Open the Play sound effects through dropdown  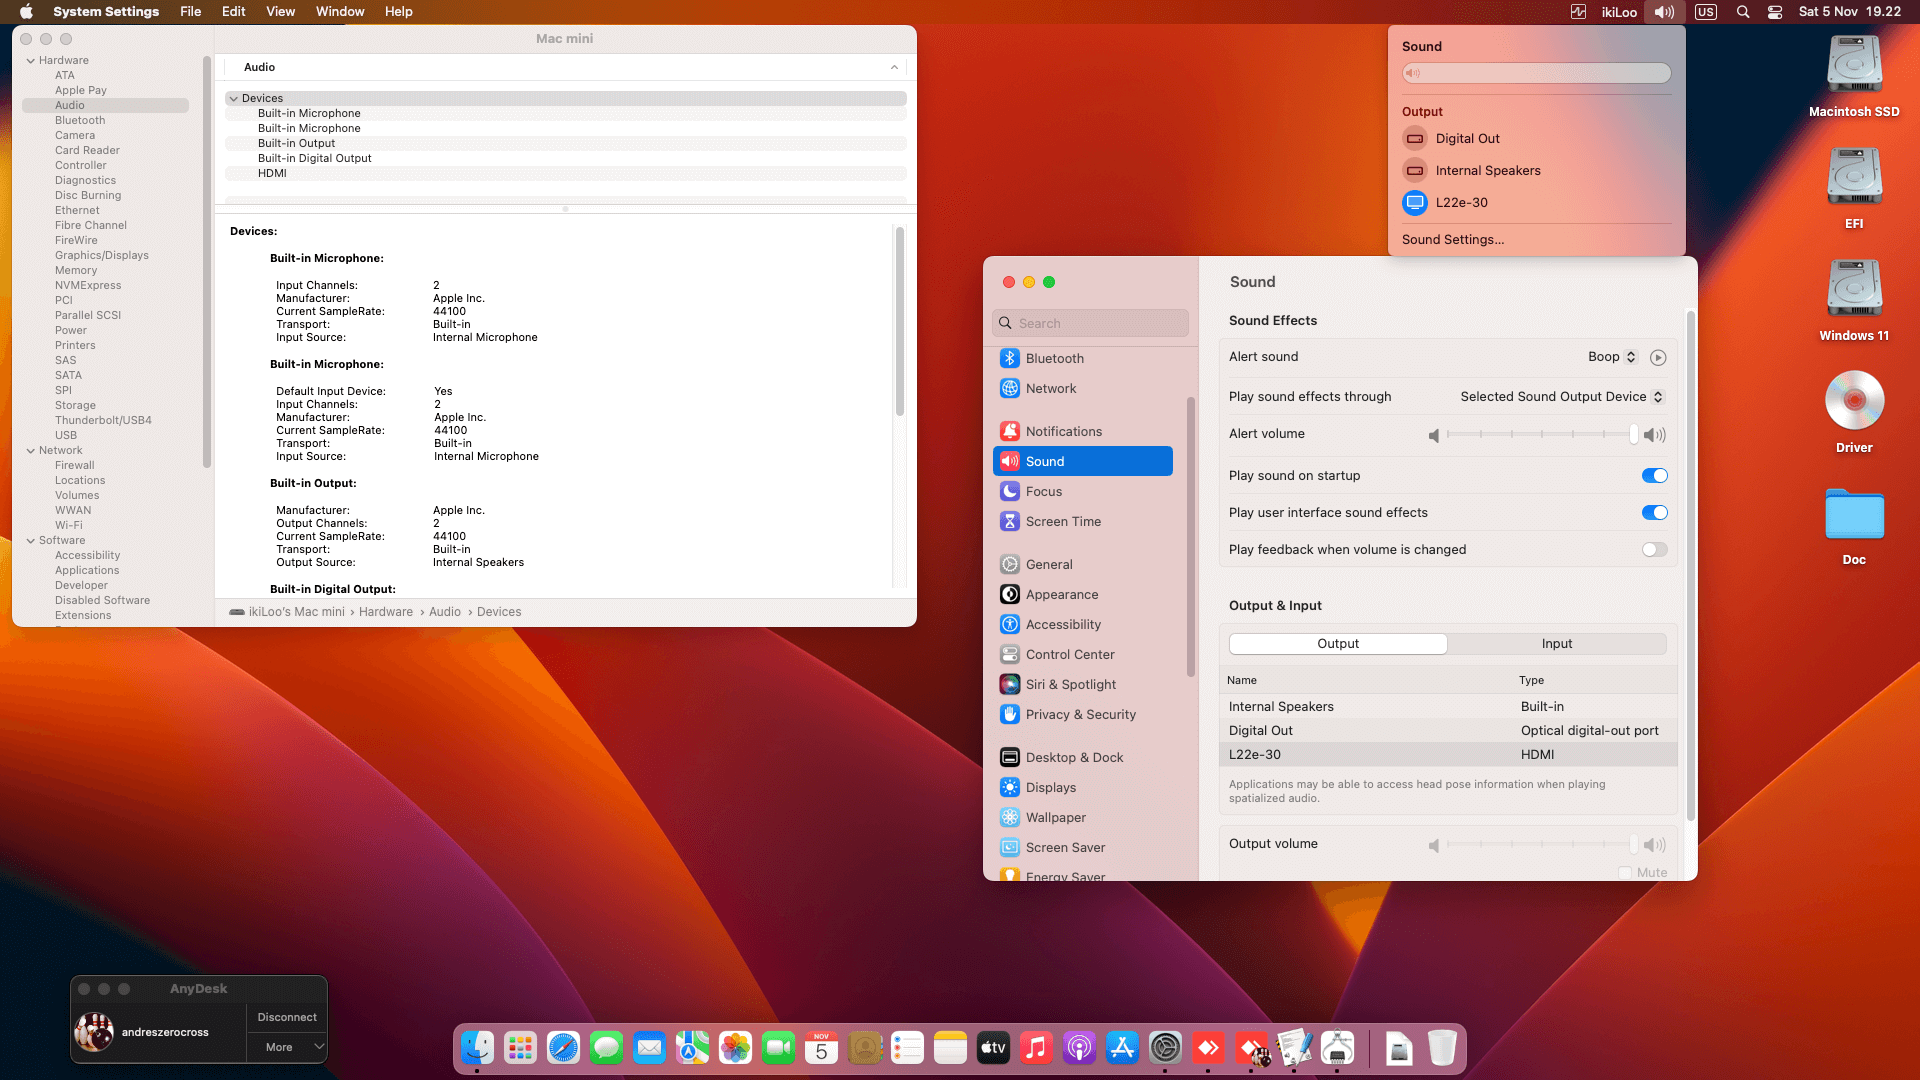coord(1561,397)
